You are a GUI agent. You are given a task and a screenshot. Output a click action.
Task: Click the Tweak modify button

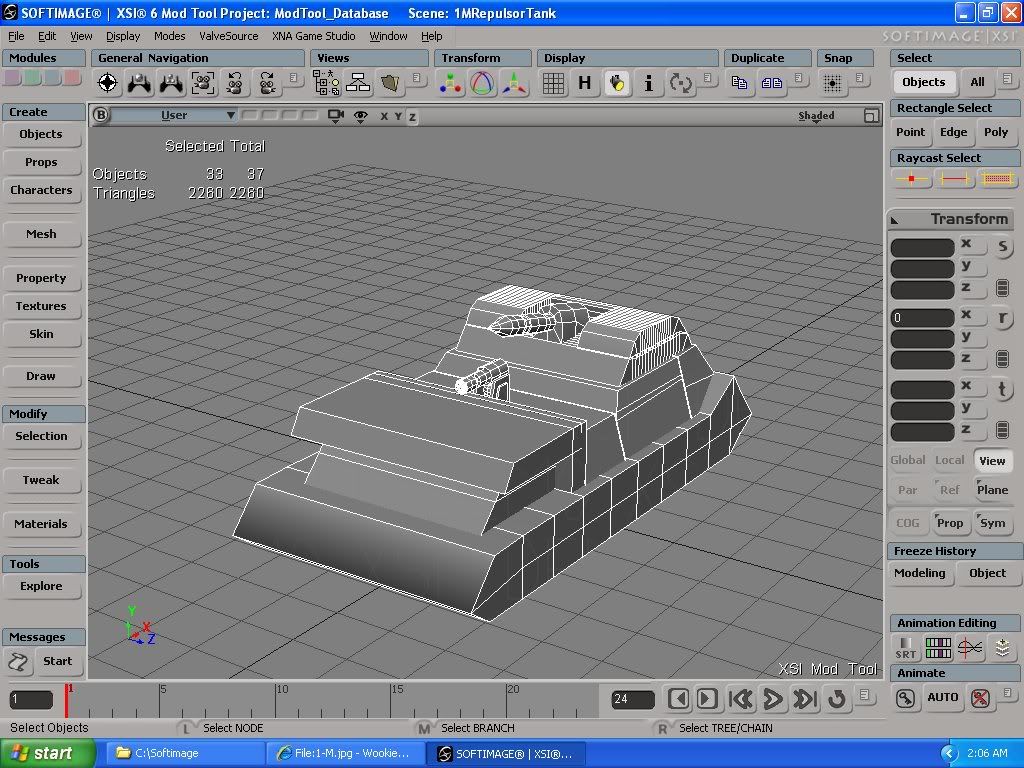click(x=41, y=480)
